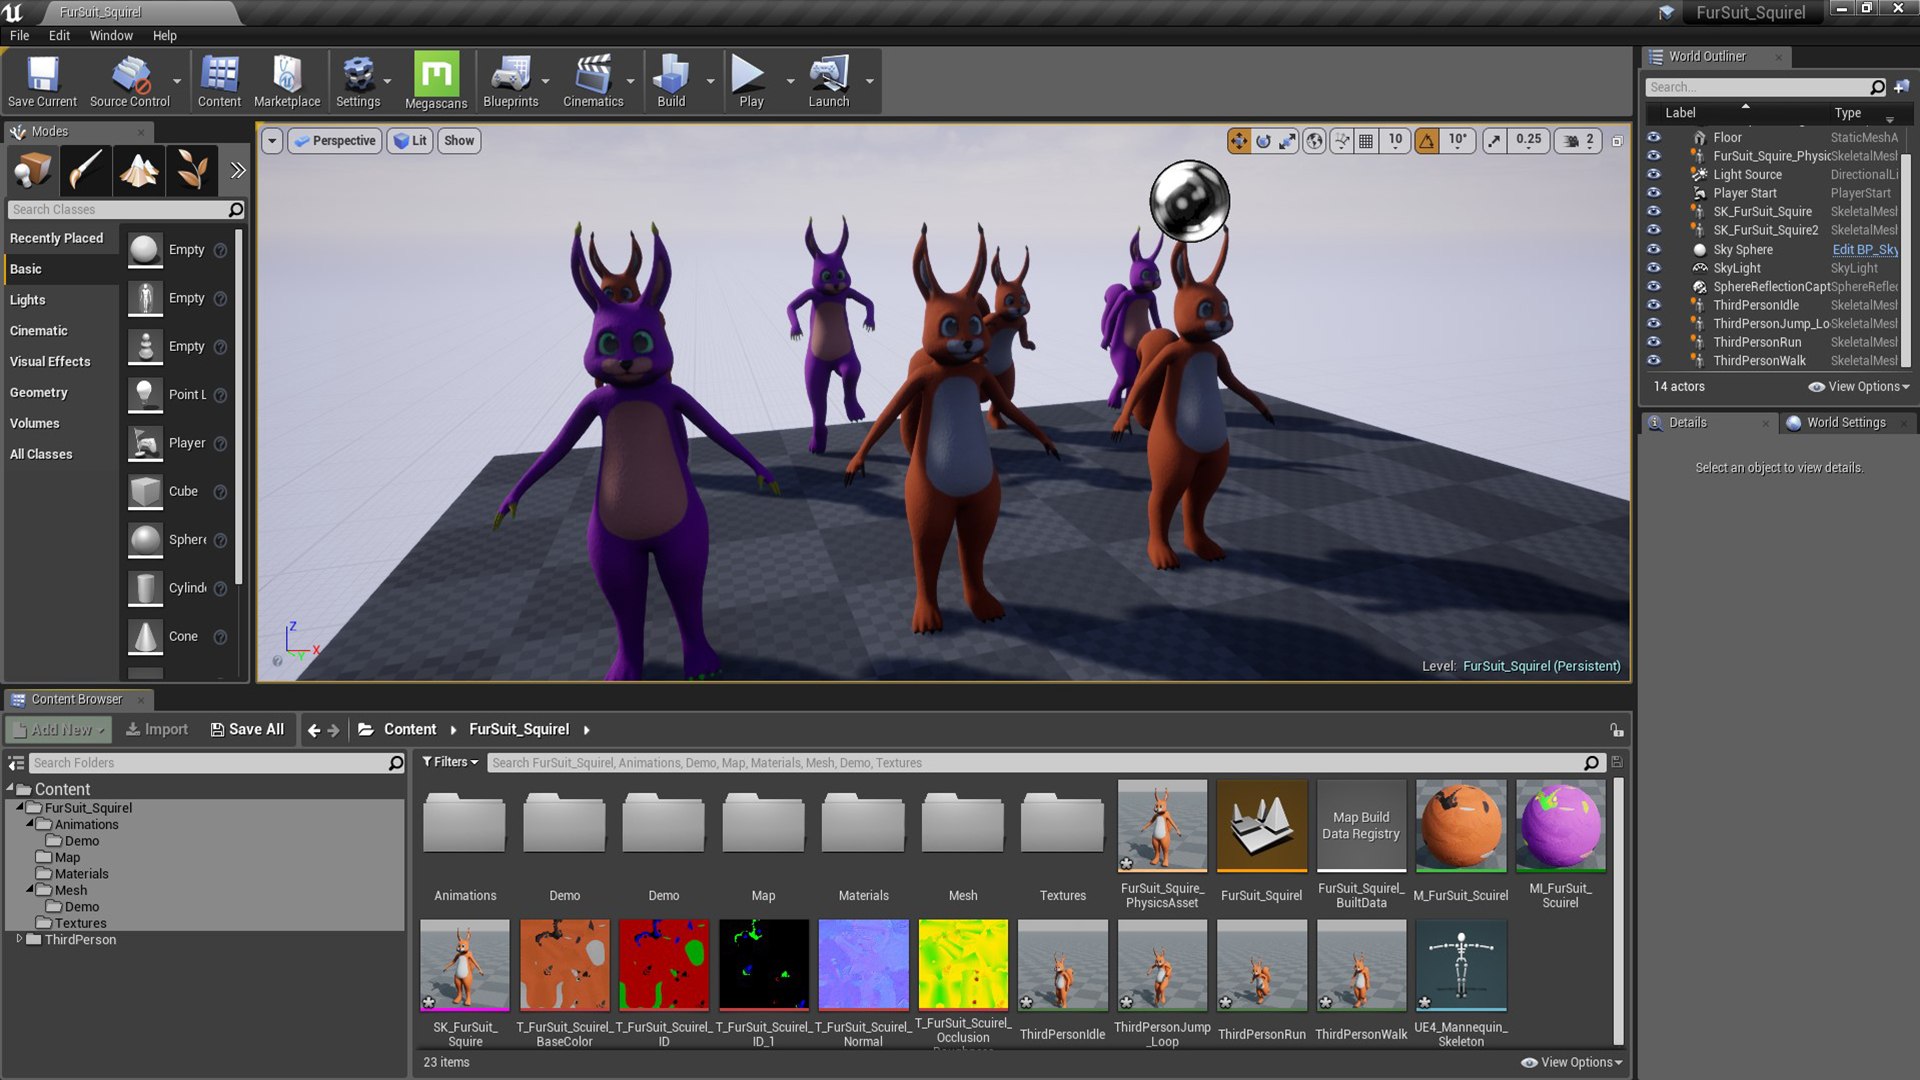The width and height of the screenshot is (1920, 1080).
Task: Select the Foliage mode leaf icon
Action: pyautogui.click(x=192, y=170)
